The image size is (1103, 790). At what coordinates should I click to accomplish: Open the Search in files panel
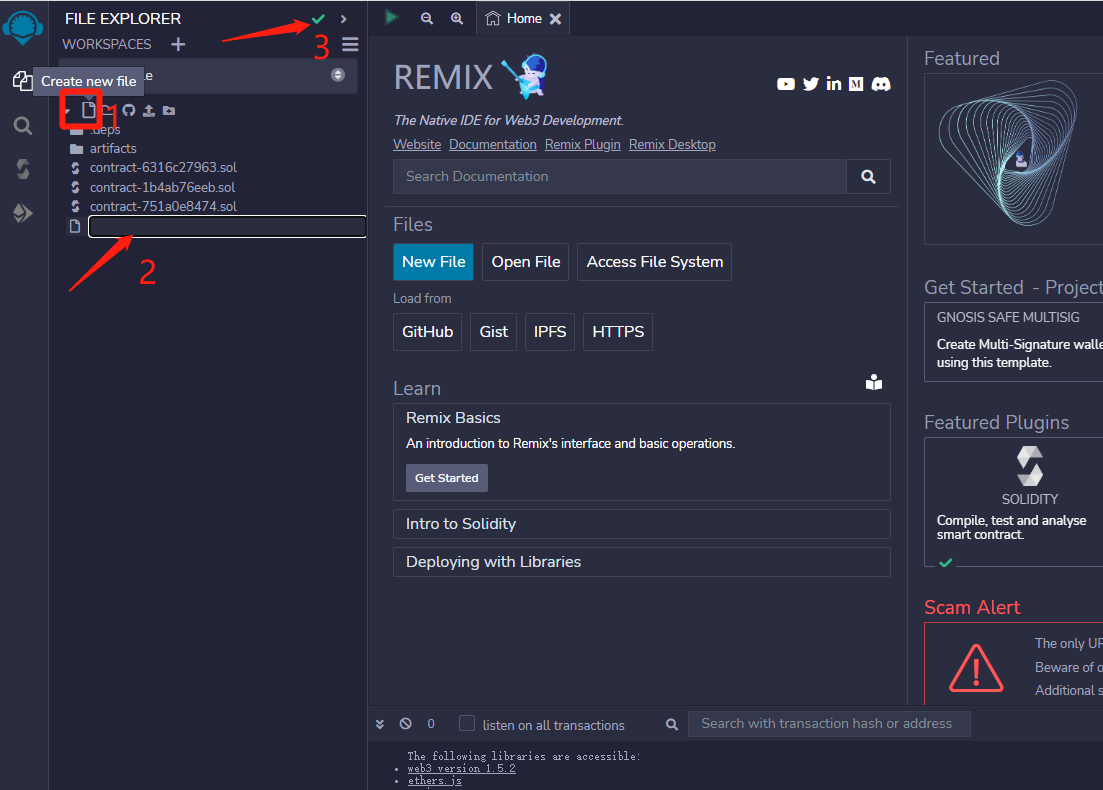[23, 126]
